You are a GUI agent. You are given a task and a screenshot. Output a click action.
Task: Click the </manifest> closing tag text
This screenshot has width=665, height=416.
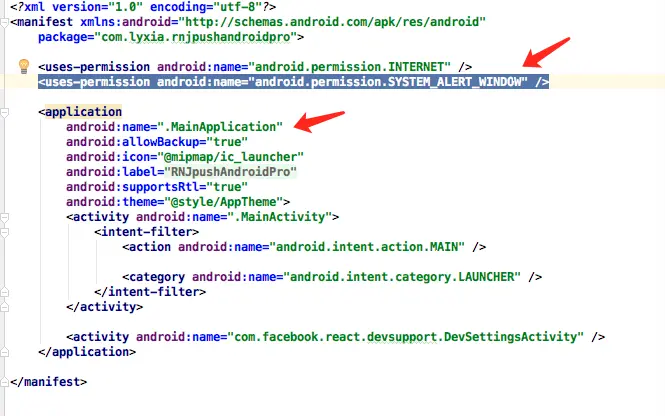(x=49, y=382)
